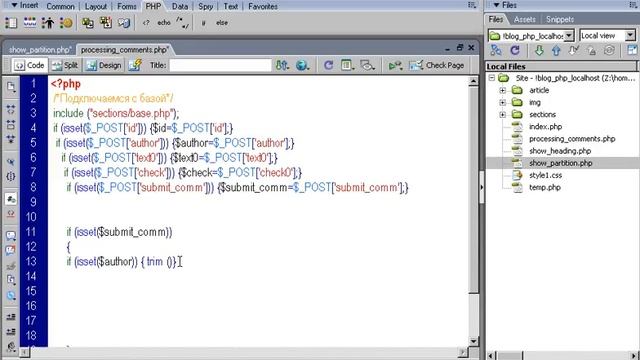
Task: Open the Forms insert tab
Action: pos(127,7)
